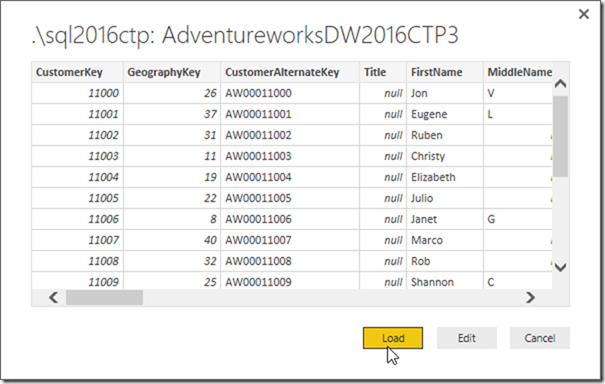The height and width of the screenshot is (384, 605).
Task: Click the cell AW00011005
Action: coord(290,198)
